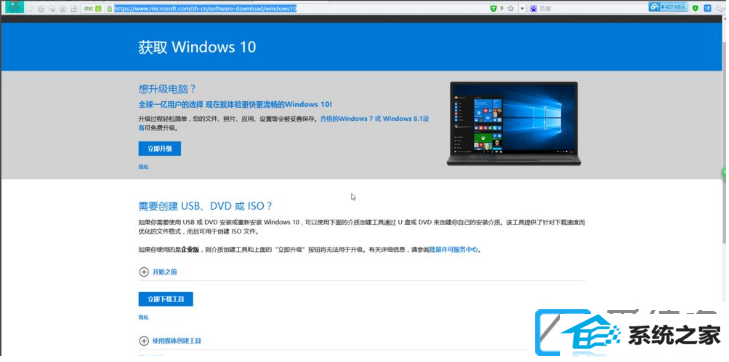This screenshot has height=362, width=729.
Task: Click the laptop Windows 10 image
Action: [514, 124]
